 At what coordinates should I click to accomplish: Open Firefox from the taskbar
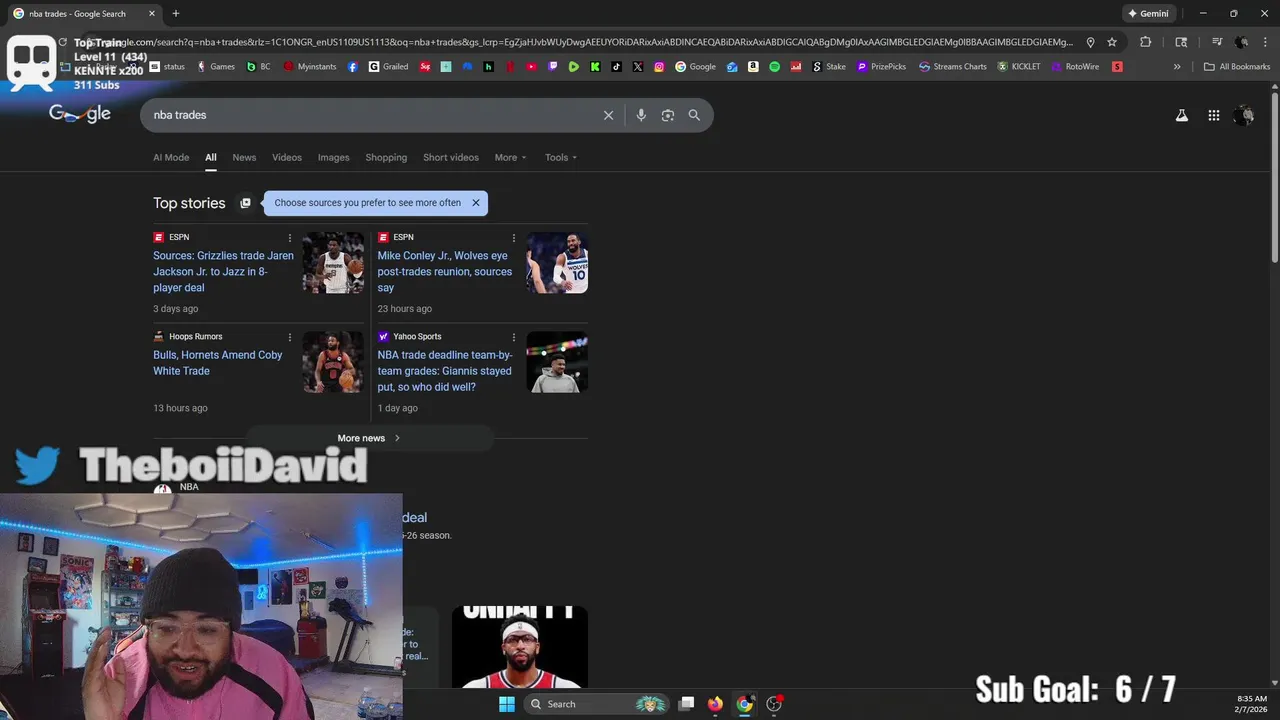click(715, 704)
